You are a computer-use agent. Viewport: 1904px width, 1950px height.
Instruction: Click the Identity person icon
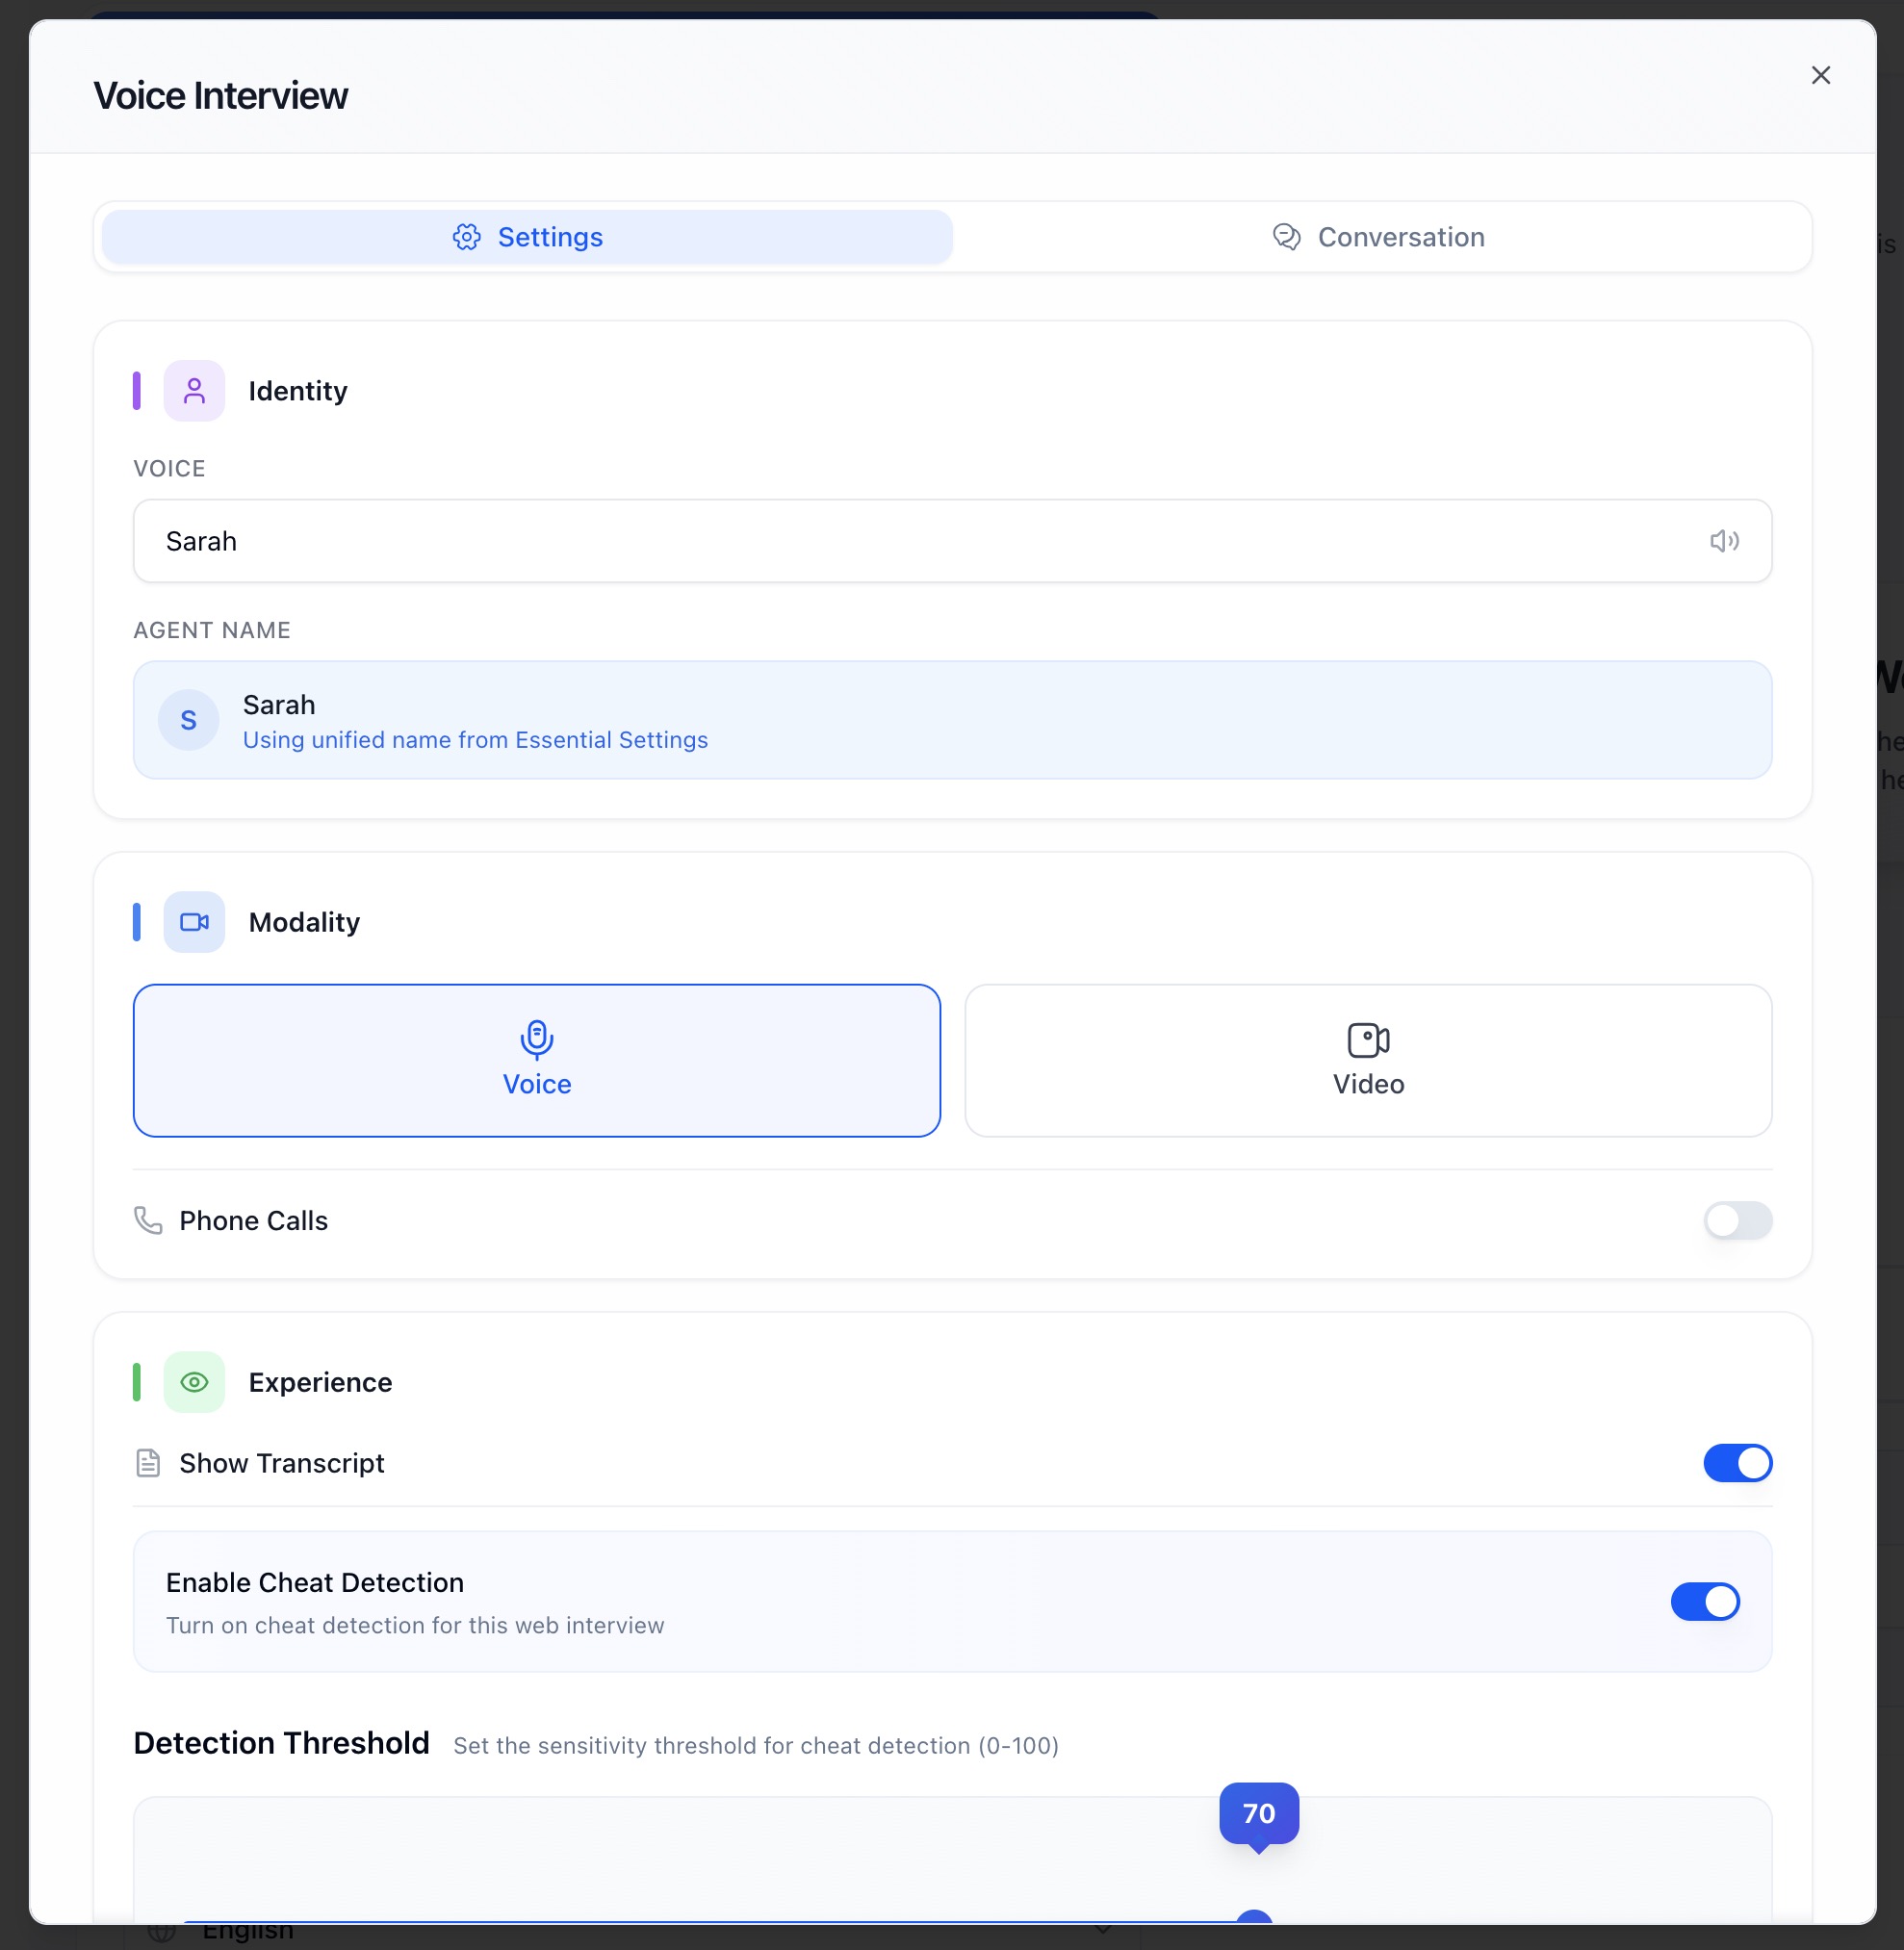tap(194, 391)
